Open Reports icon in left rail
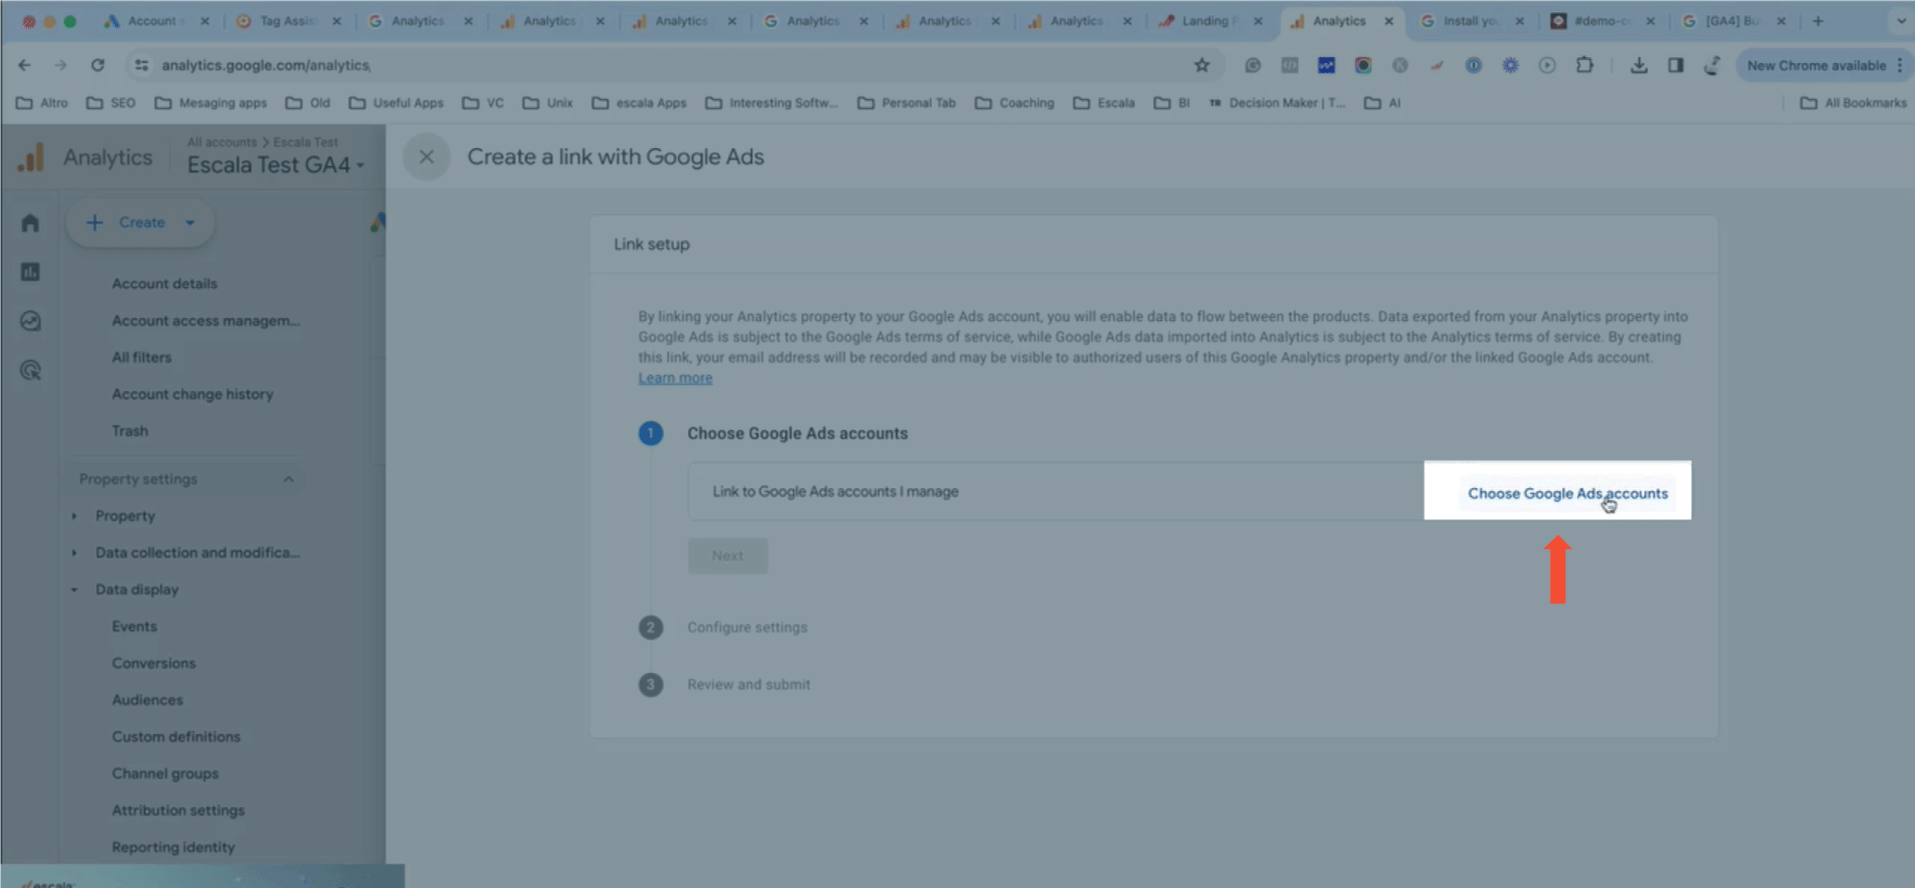 (30, 272)
